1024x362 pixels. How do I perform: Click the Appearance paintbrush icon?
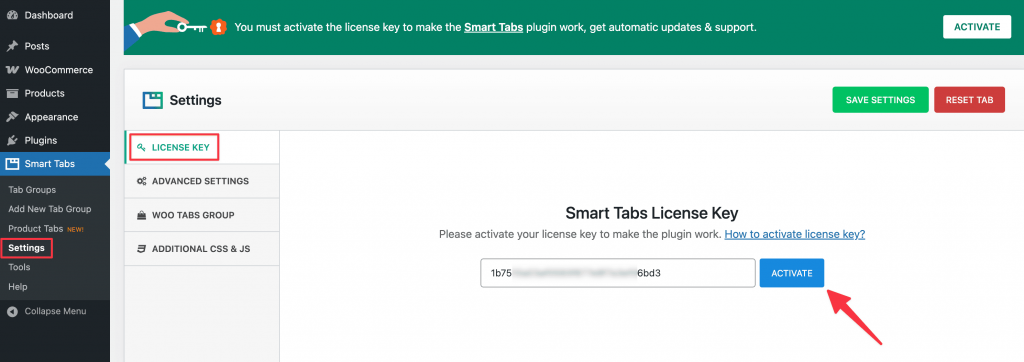click(12, 117)
